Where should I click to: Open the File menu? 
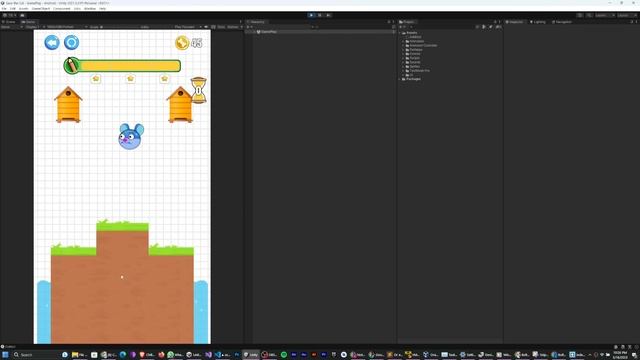[4, 8]
